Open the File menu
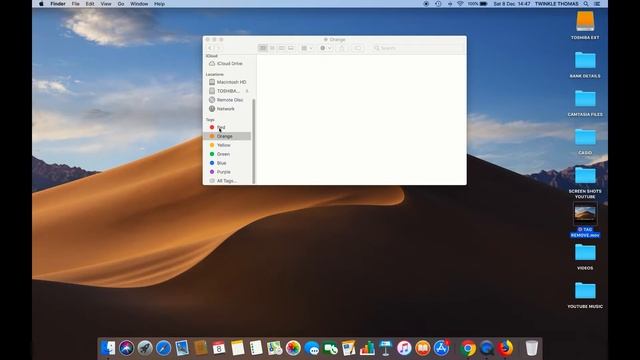 [76, 4]
